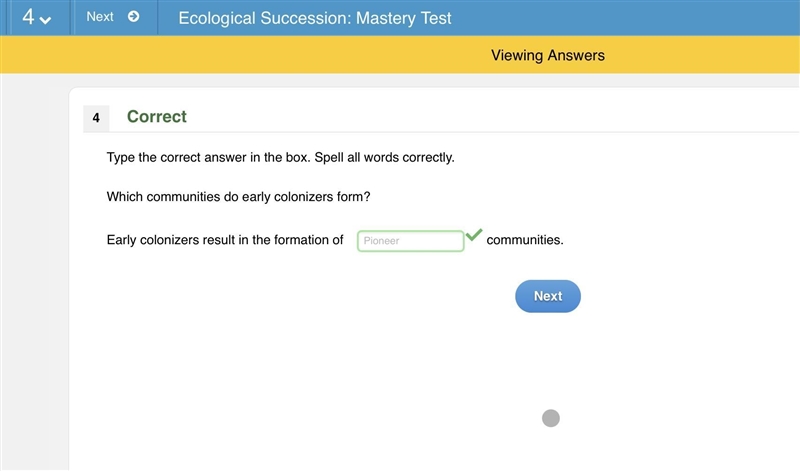The width and height of the screenshot is (800, 471).
Task: Focus the Pioneer answer input box
Action: click(x=411, y=241)
